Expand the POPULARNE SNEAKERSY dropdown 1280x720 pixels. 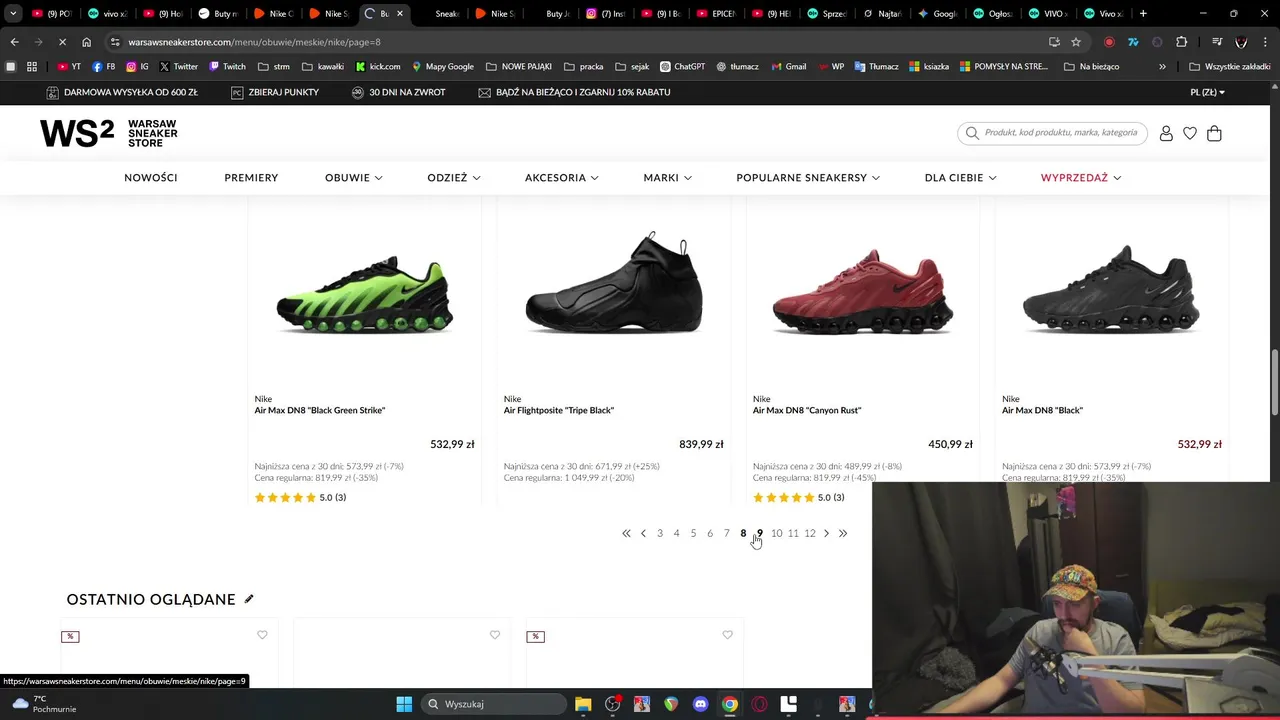[808, 177]
